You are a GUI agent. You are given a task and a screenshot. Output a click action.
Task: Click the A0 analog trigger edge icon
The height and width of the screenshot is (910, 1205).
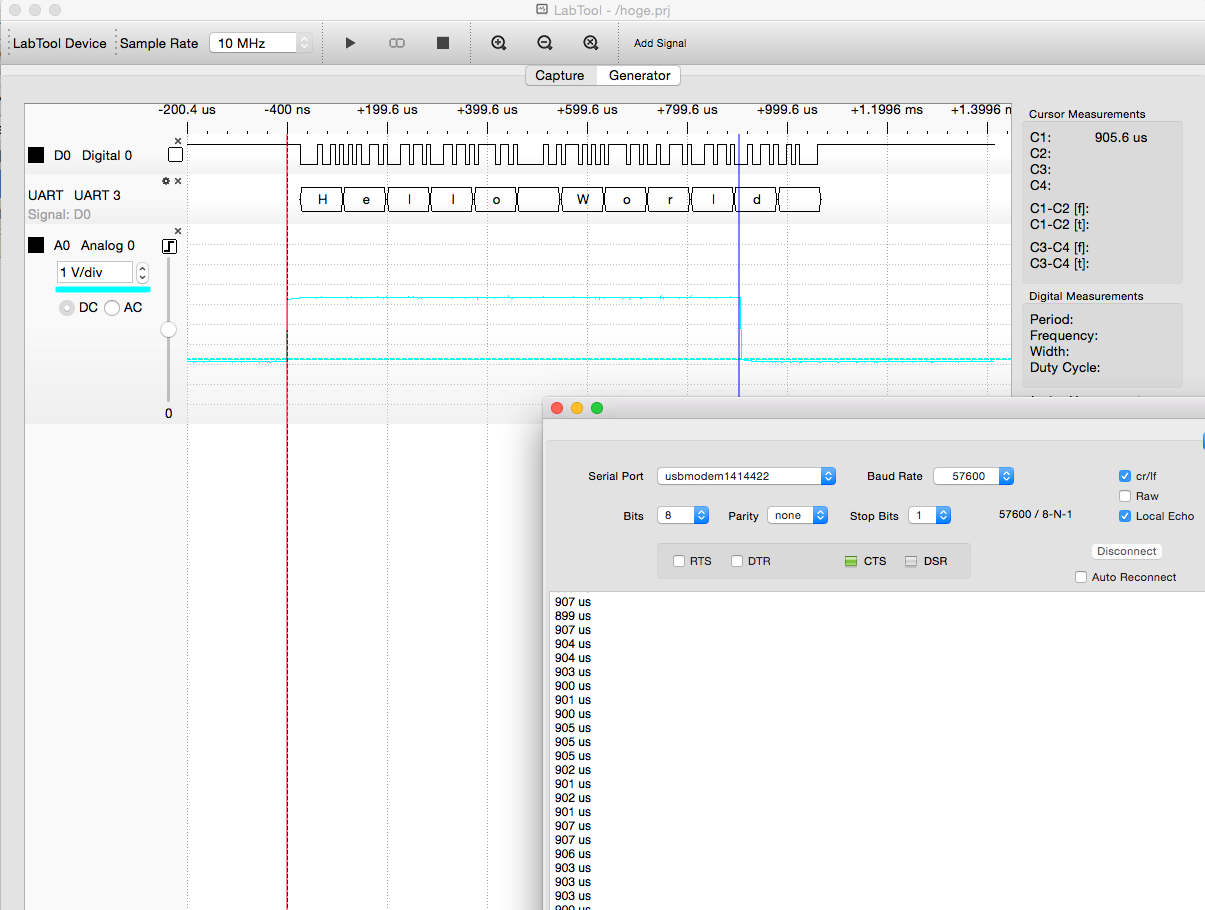click(x=170, y=246)
